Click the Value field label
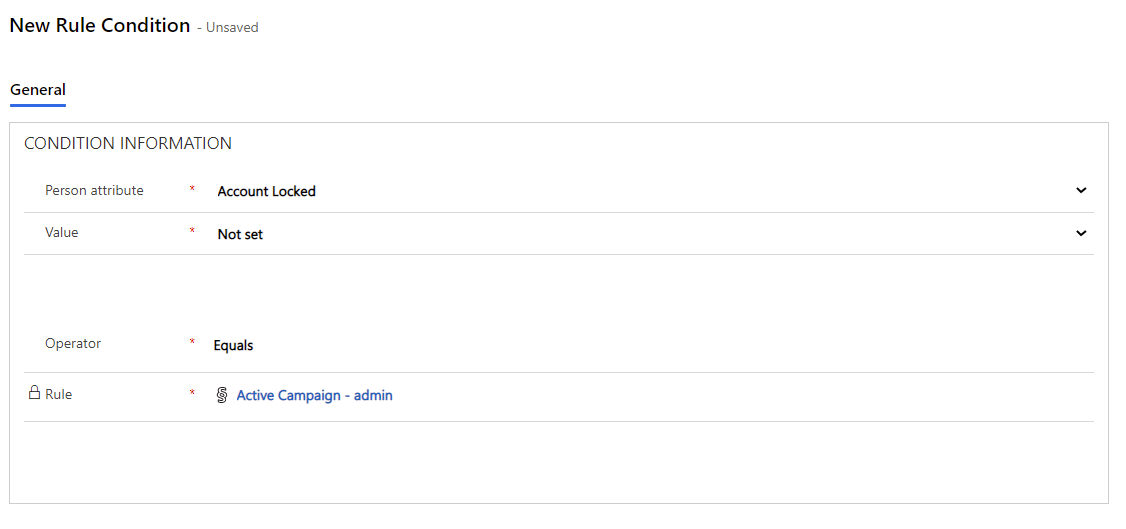Viewport: 1126px width, 529px height. coord(61,232)
